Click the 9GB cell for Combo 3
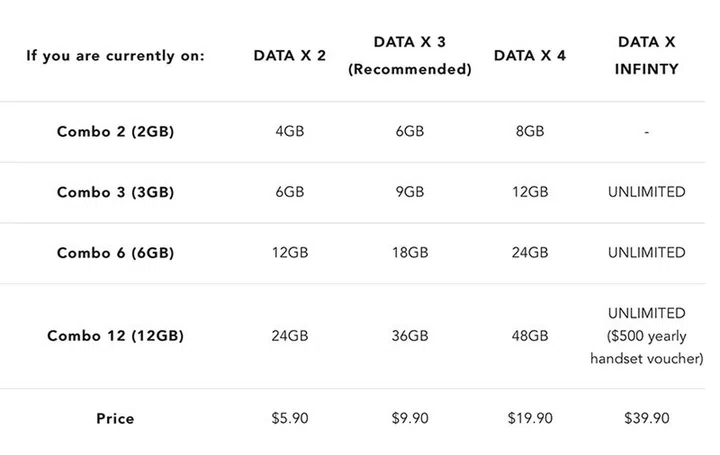The width and height of the screenshot is (720, 455). 409,192
